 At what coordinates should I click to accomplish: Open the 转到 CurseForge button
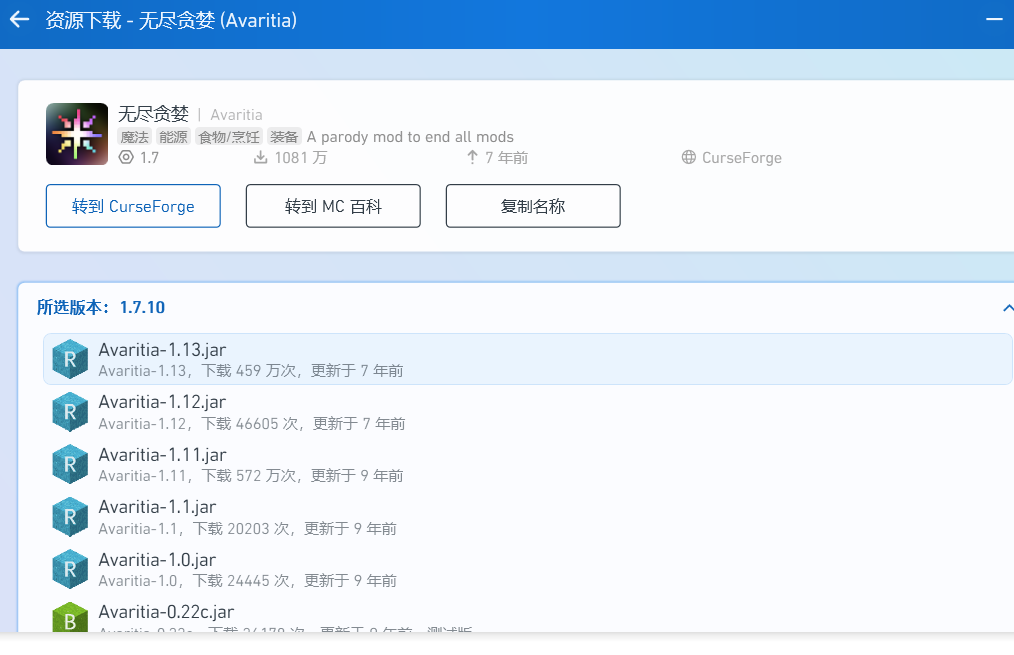point(133,206)
